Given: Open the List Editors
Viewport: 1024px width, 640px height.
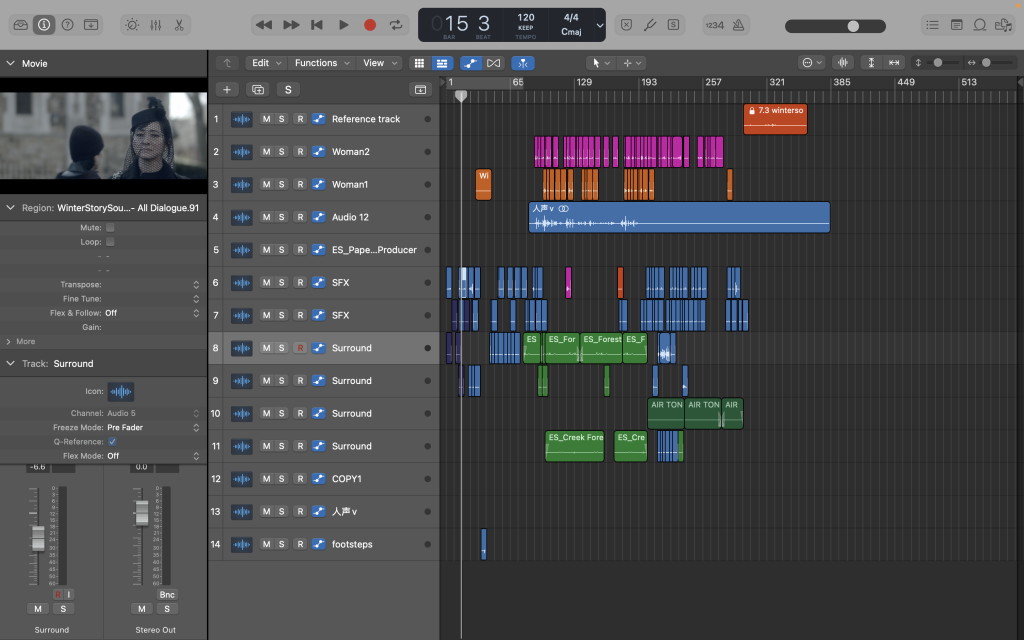Looking at the screenshot, I should pyautogui.click(x=933, y=25).
